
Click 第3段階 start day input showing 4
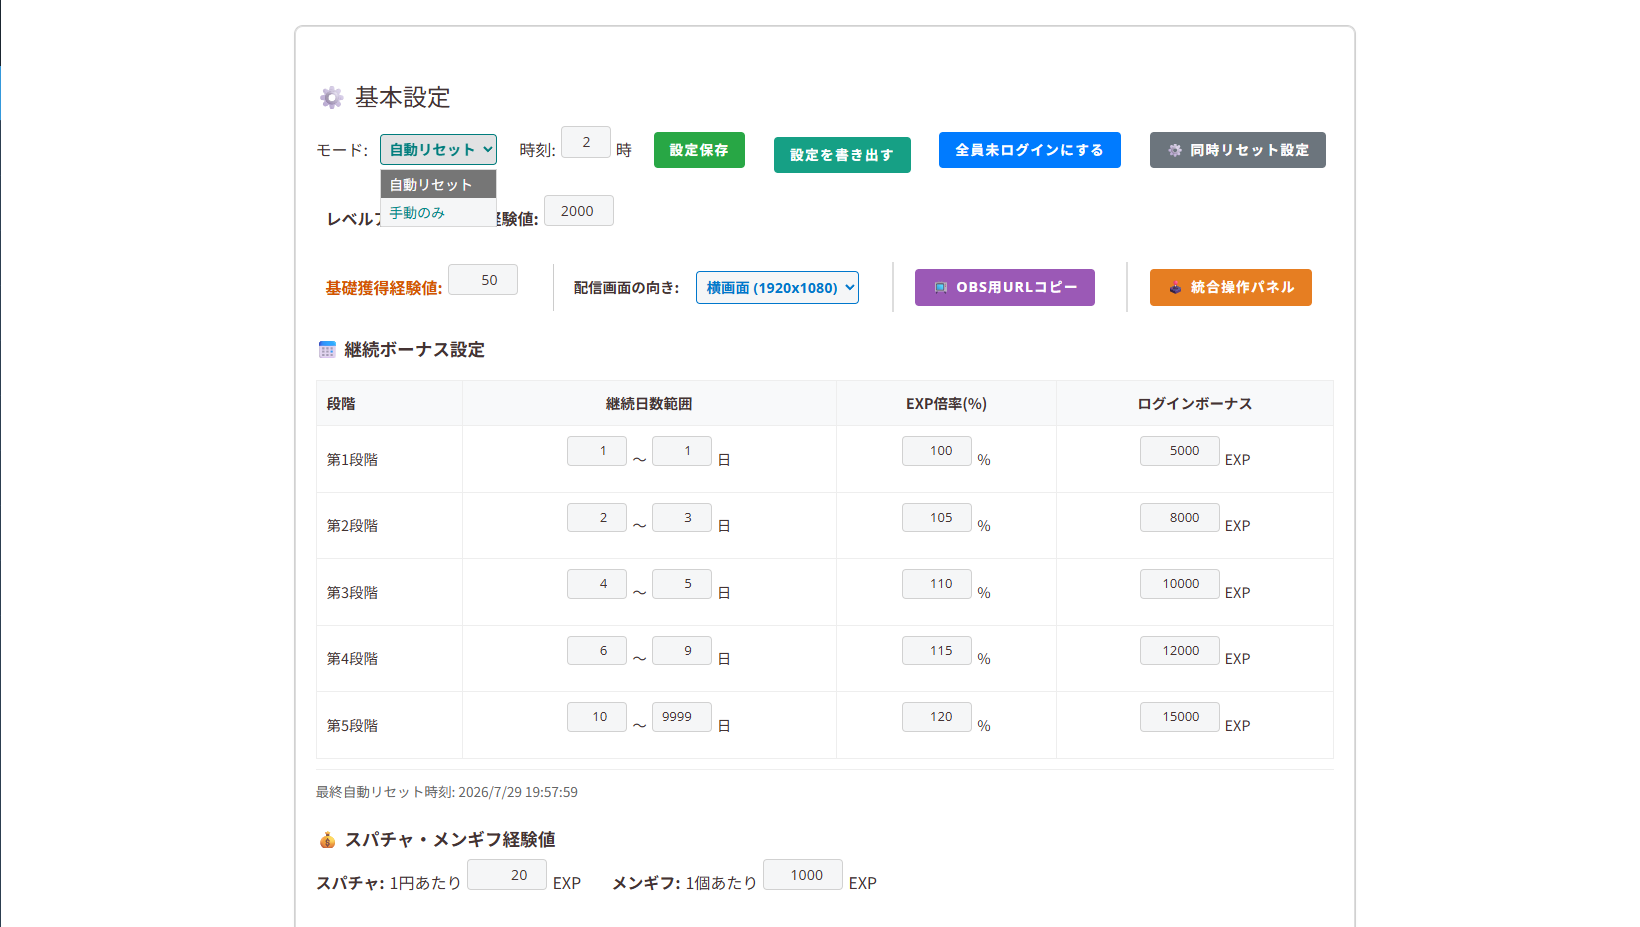click(x=597, y=584)
